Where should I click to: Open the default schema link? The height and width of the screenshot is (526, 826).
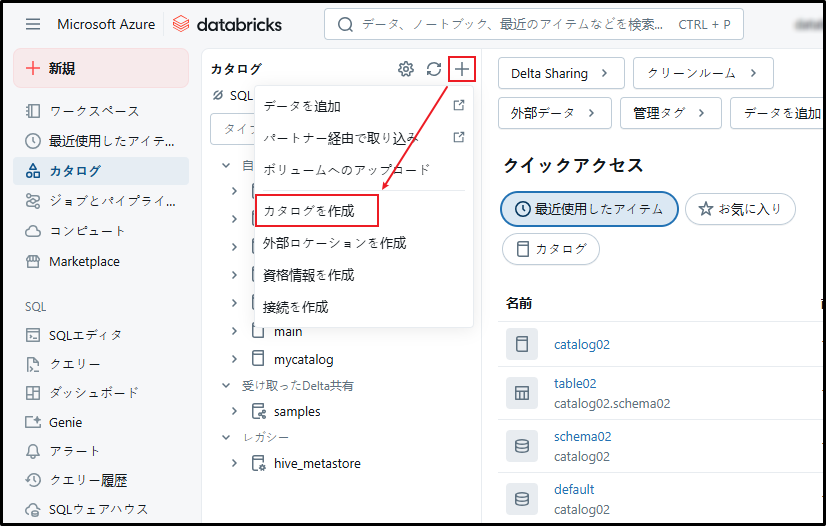(x=574, y=489)
